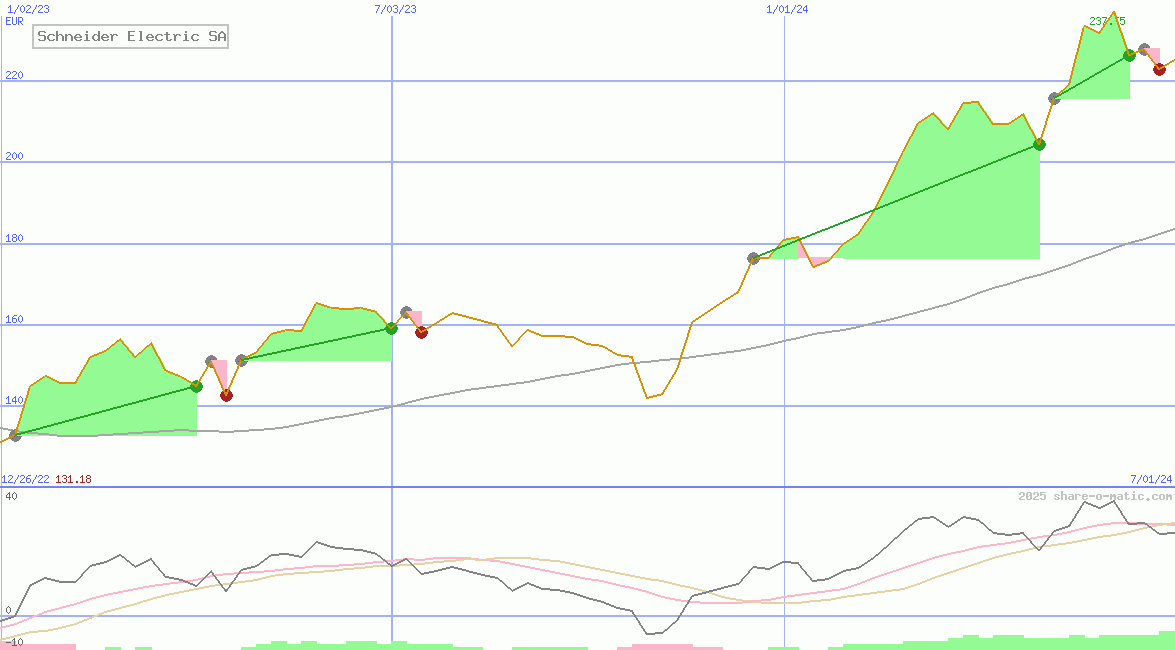Click the last red marker near 222 EUR

point(1159,69)
